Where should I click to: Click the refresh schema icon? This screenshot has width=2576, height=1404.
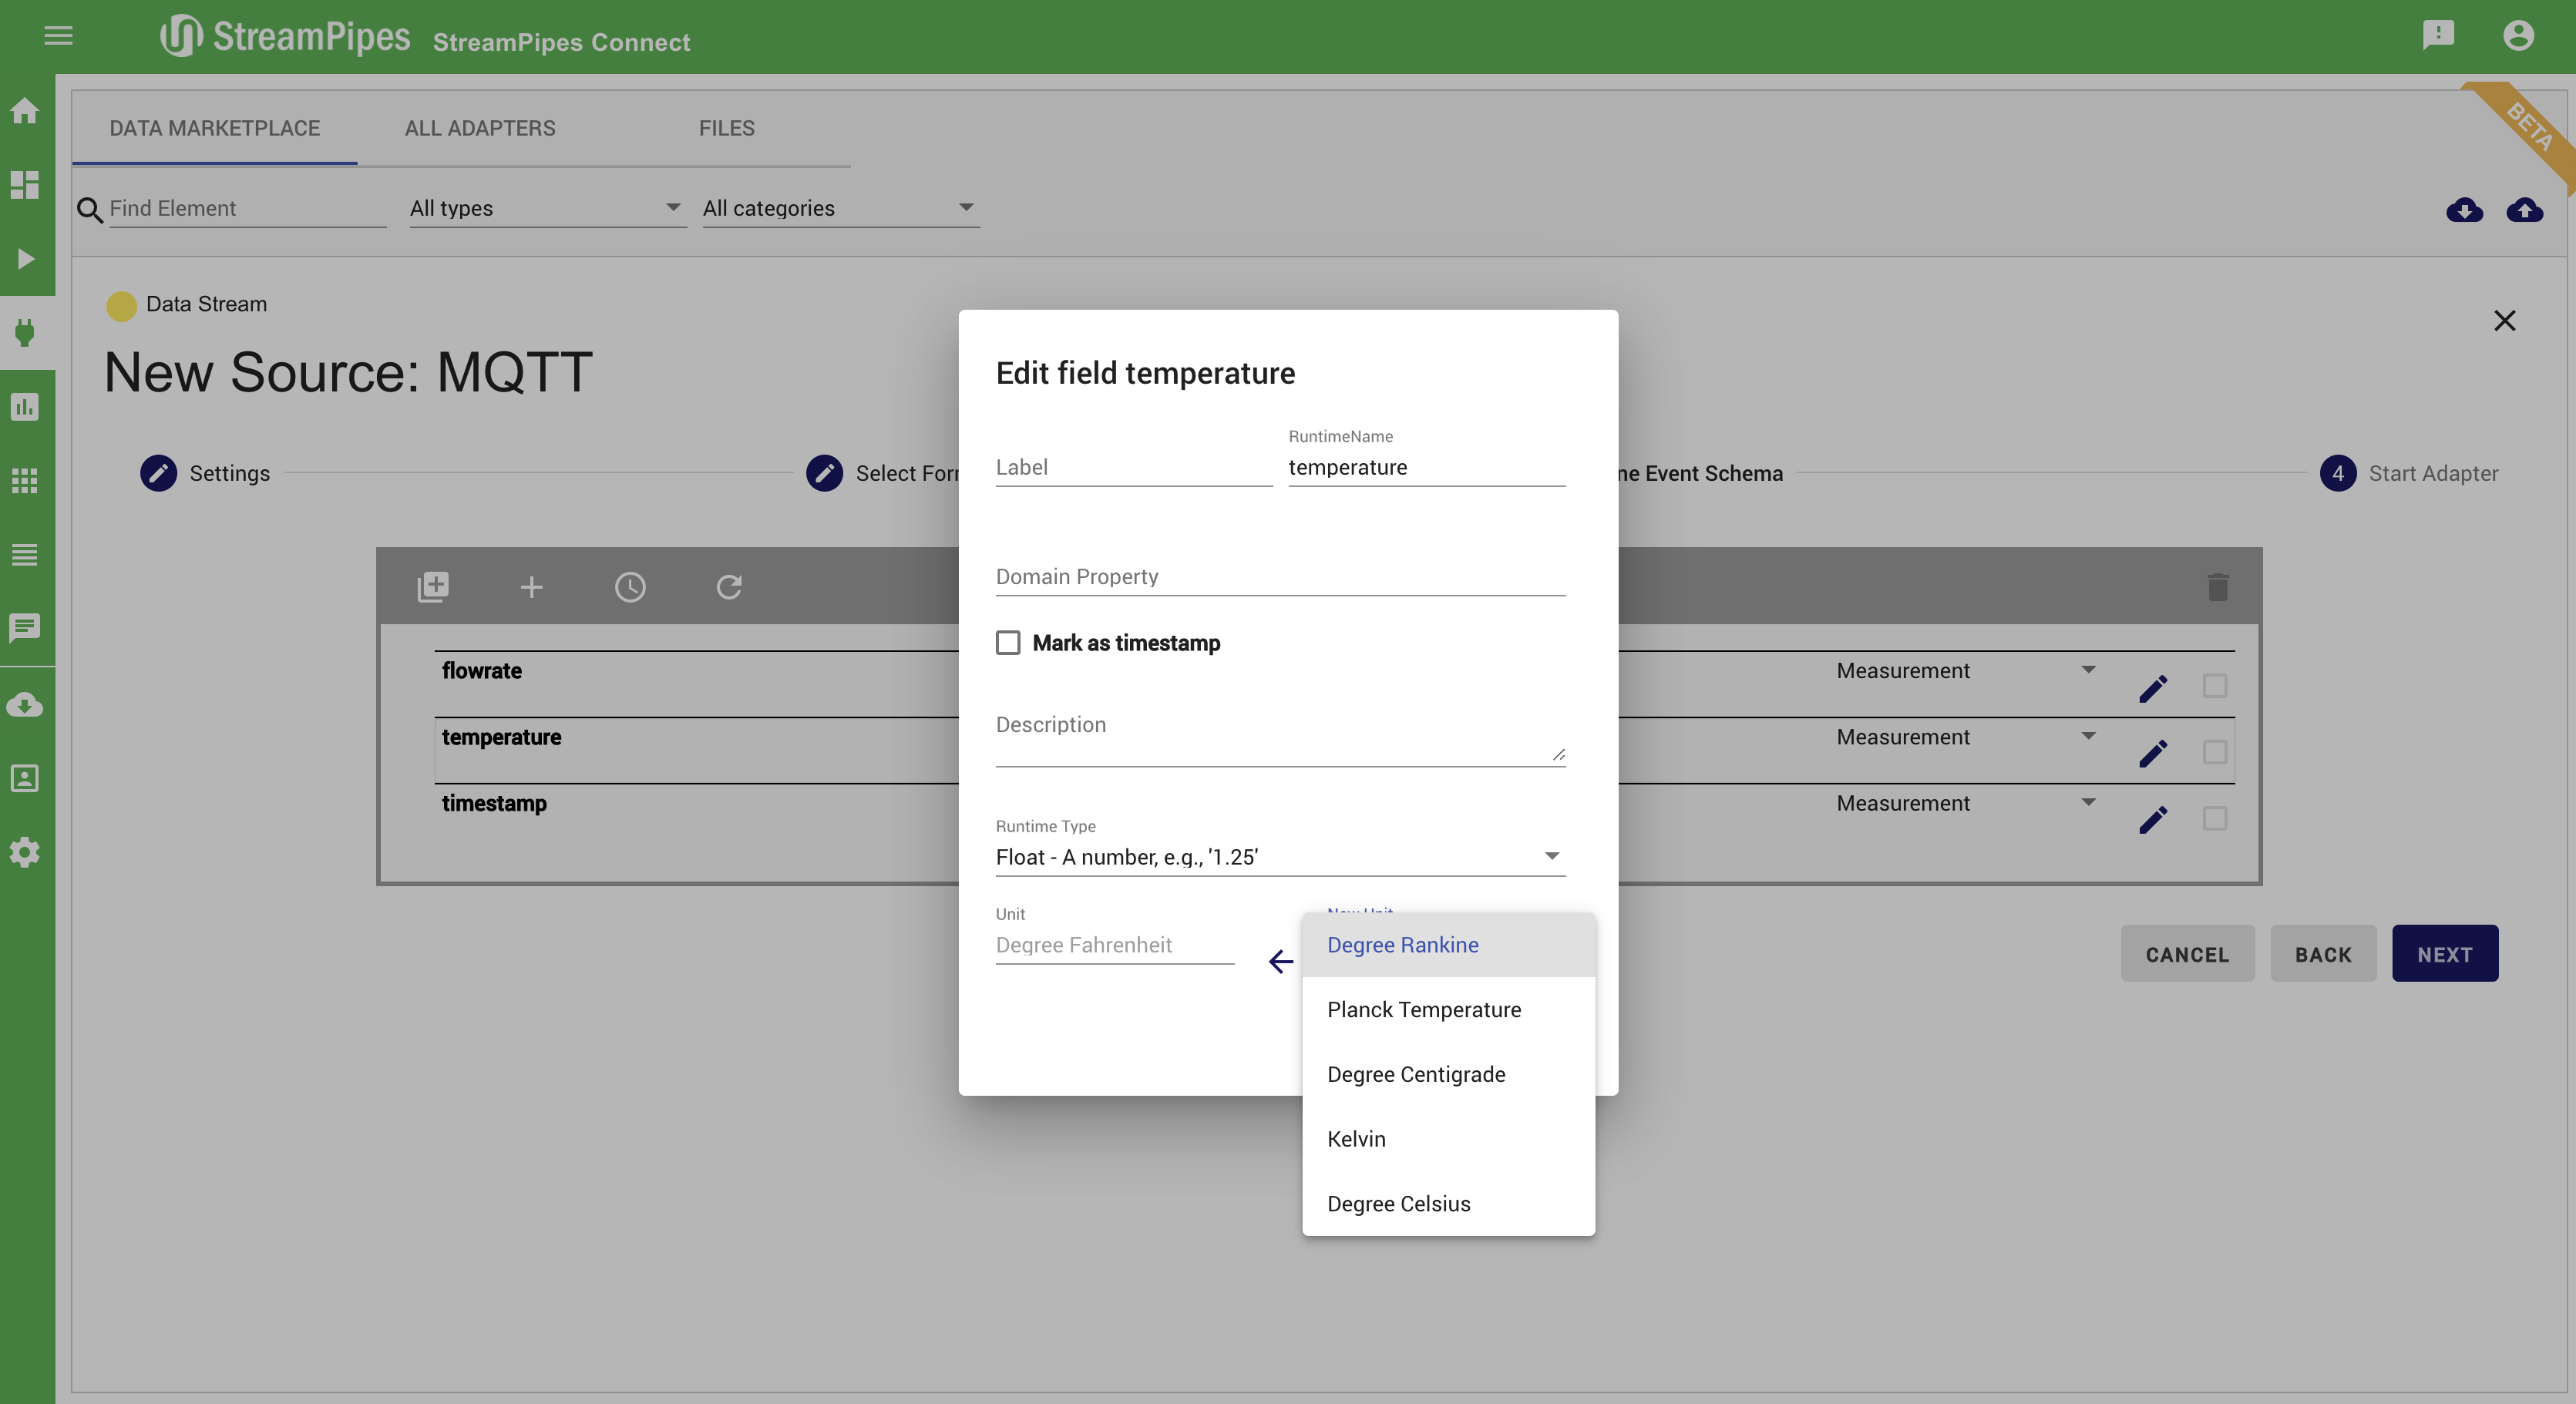click(x=729, y=587)
